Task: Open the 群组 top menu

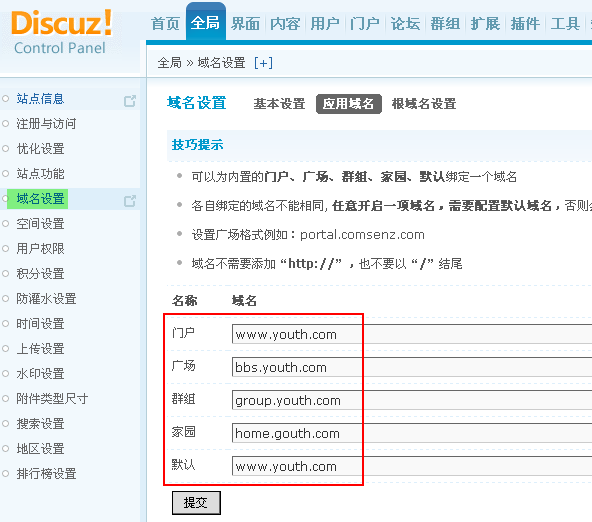Action: tap(445, 23)
